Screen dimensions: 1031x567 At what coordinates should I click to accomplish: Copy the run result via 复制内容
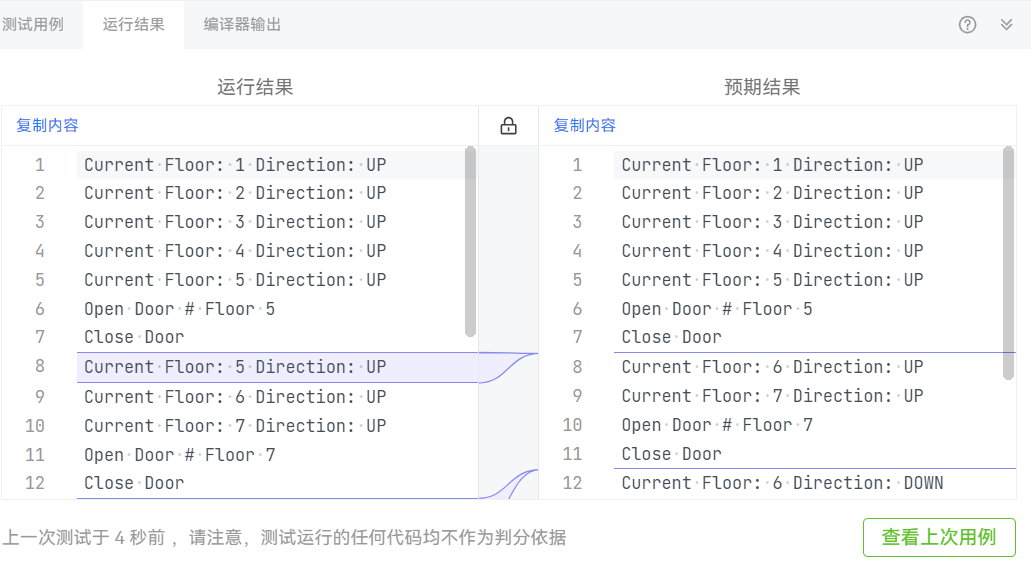(x=47, y=126)
